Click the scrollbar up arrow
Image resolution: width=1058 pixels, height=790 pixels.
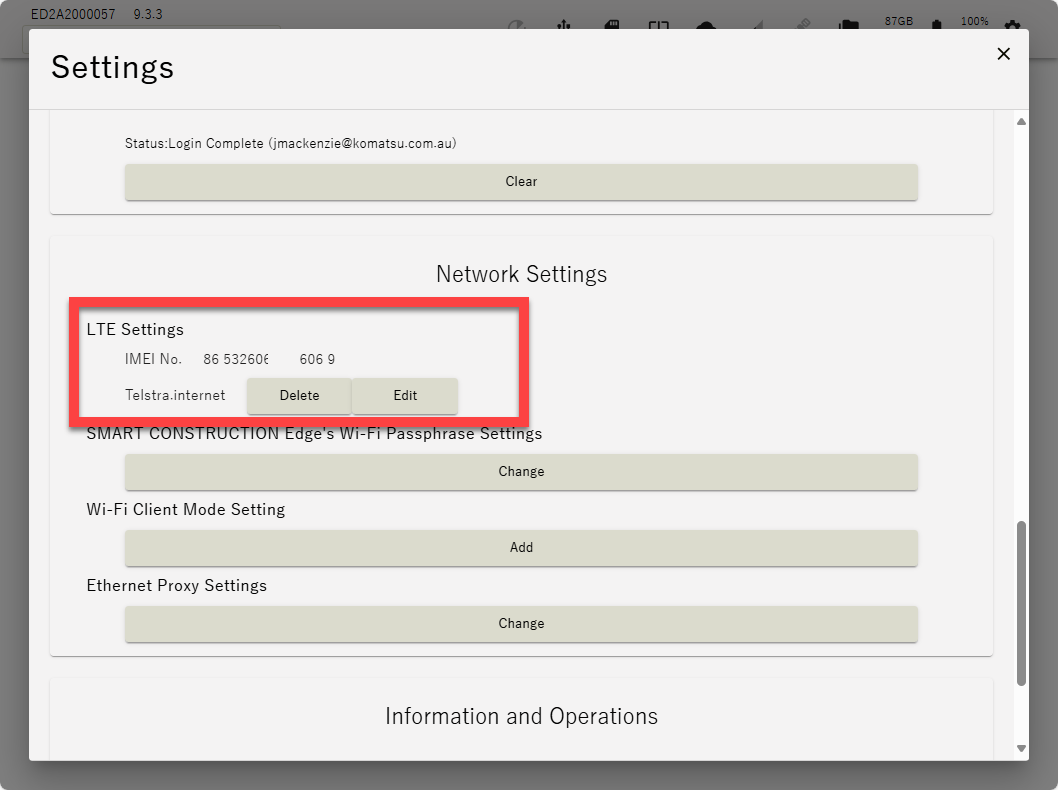pos(1022,121)
